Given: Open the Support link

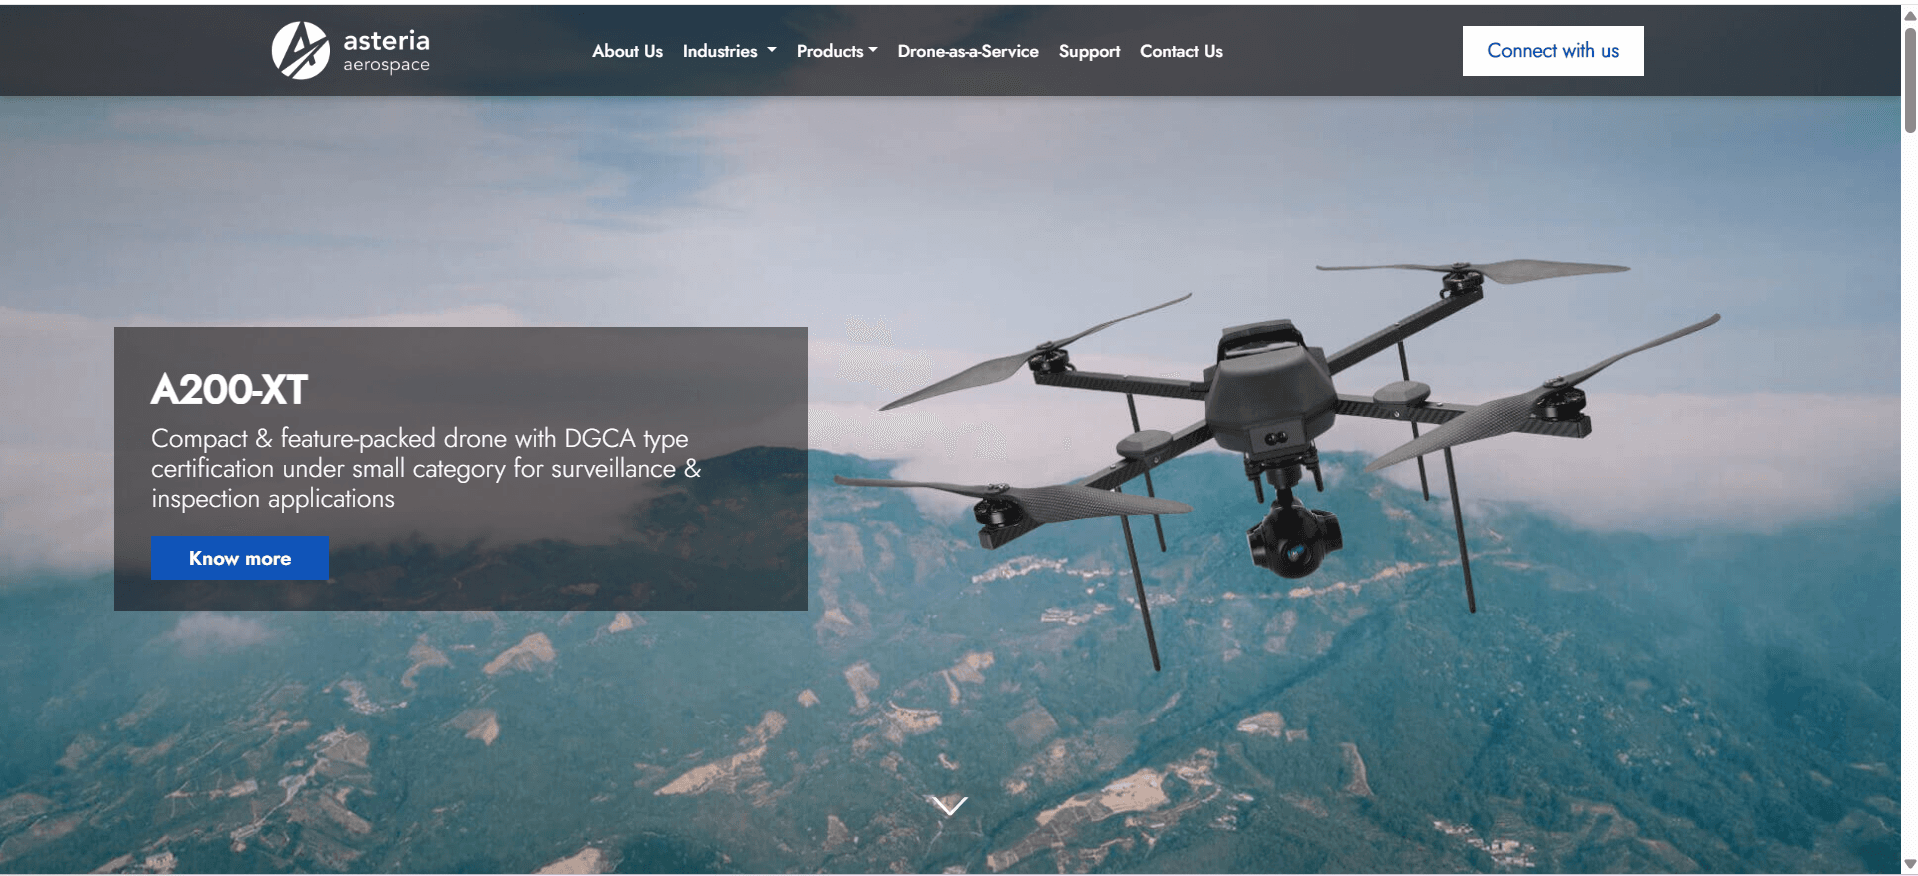Looking at the screenshot, I should (1089, 51).
